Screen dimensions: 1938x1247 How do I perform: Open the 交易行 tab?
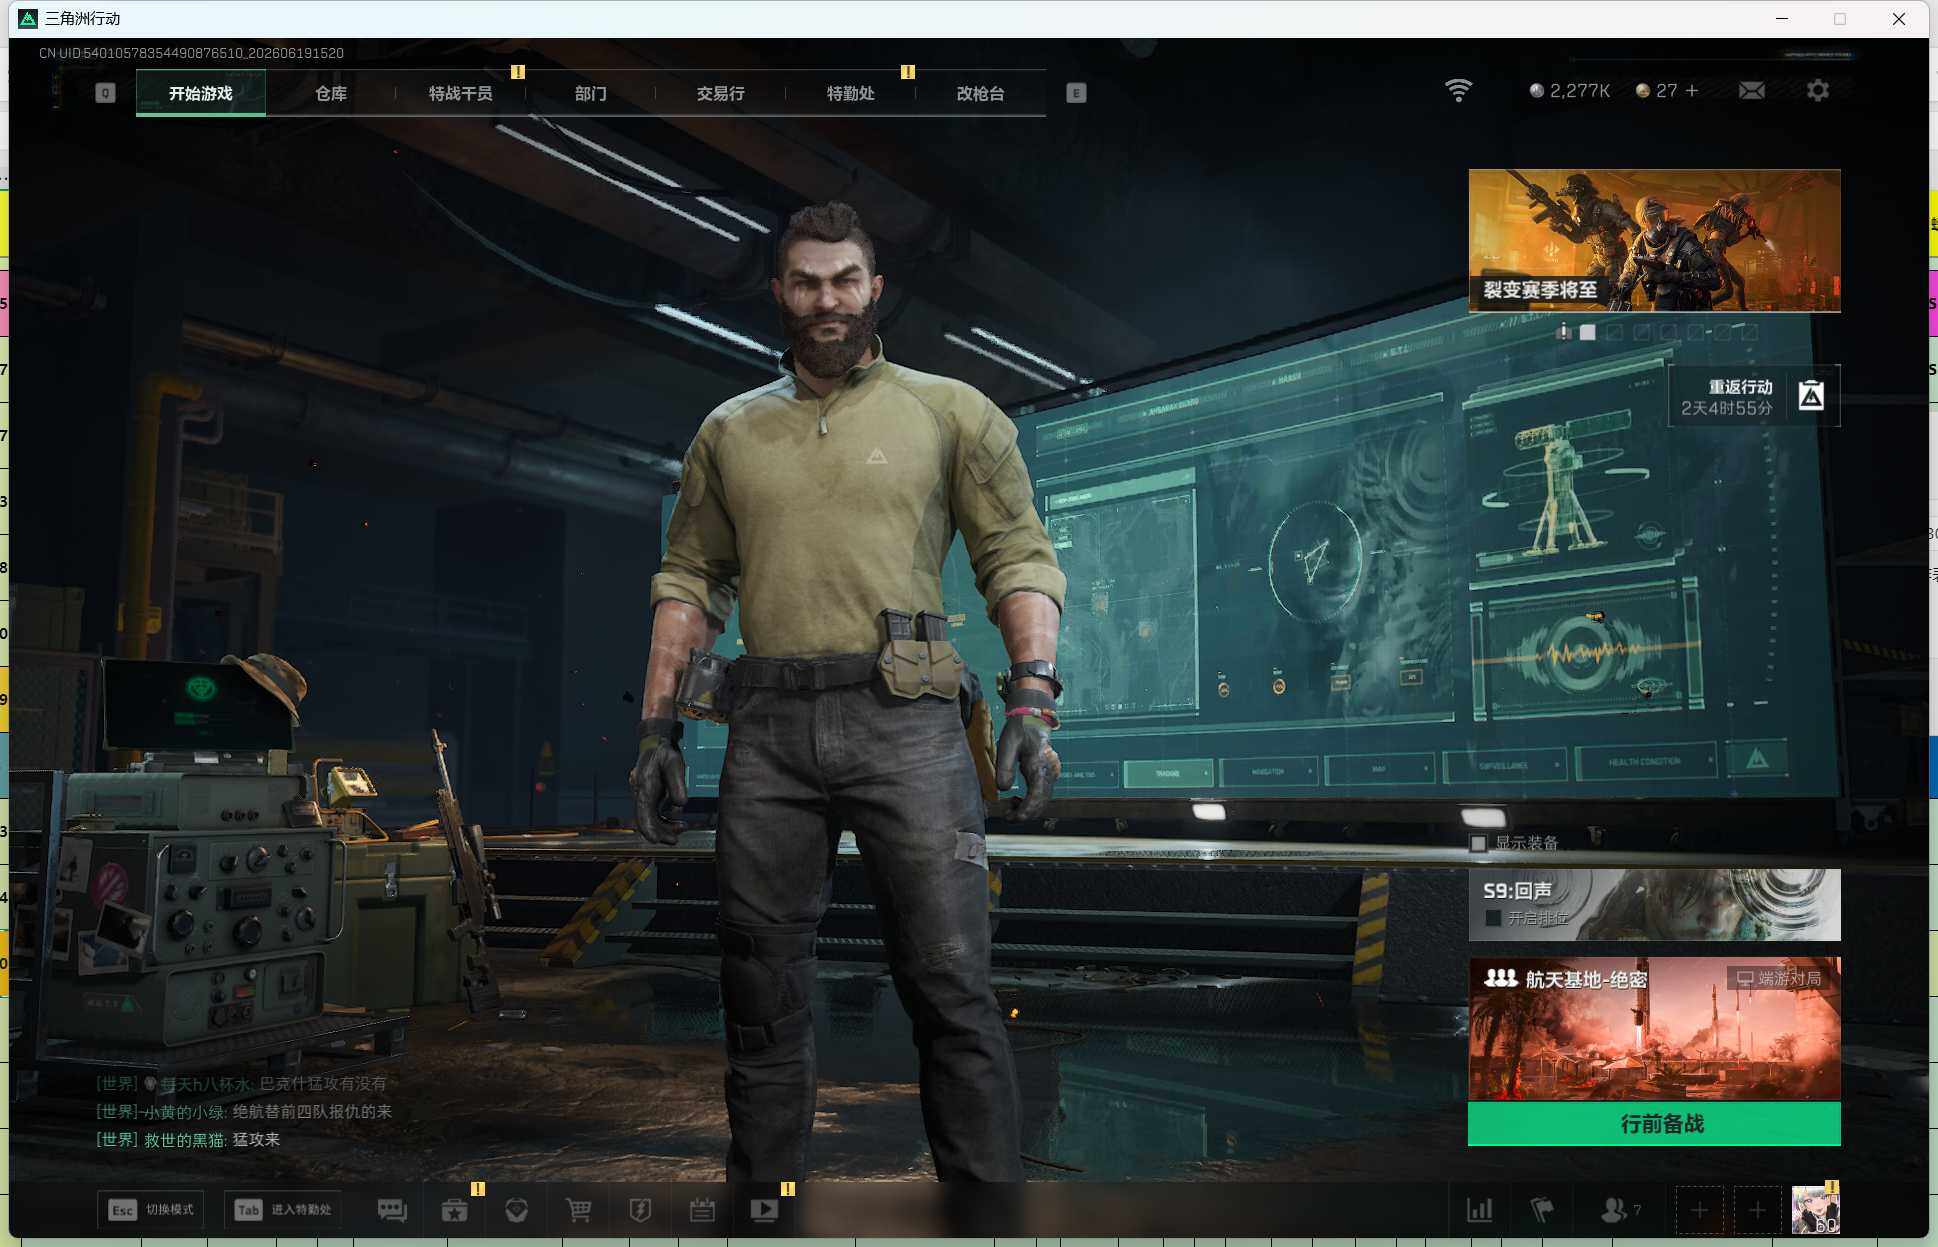[x=721, y=93]
